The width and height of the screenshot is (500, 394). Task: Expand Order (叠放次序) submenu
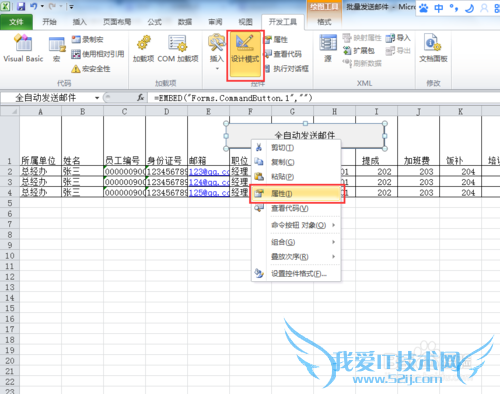click(x=297, y=257)
